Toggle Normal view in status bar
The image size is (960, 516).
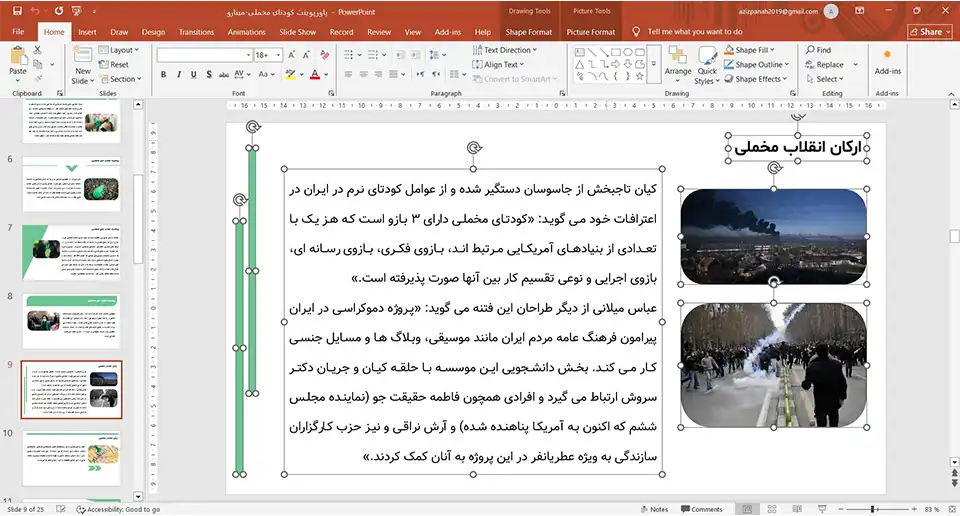point(747,509)
